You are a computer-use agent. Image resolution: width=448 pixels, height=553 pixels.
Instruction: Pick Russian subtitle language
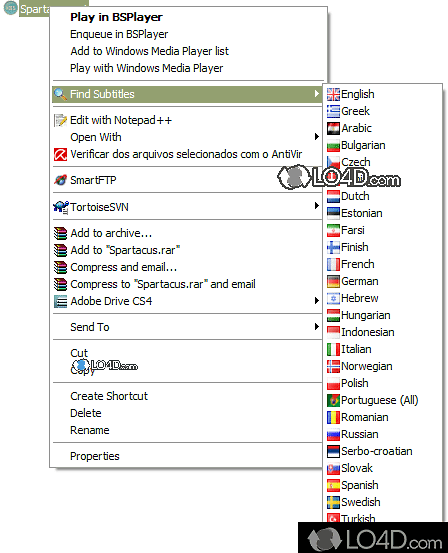(x=359, y=434)
